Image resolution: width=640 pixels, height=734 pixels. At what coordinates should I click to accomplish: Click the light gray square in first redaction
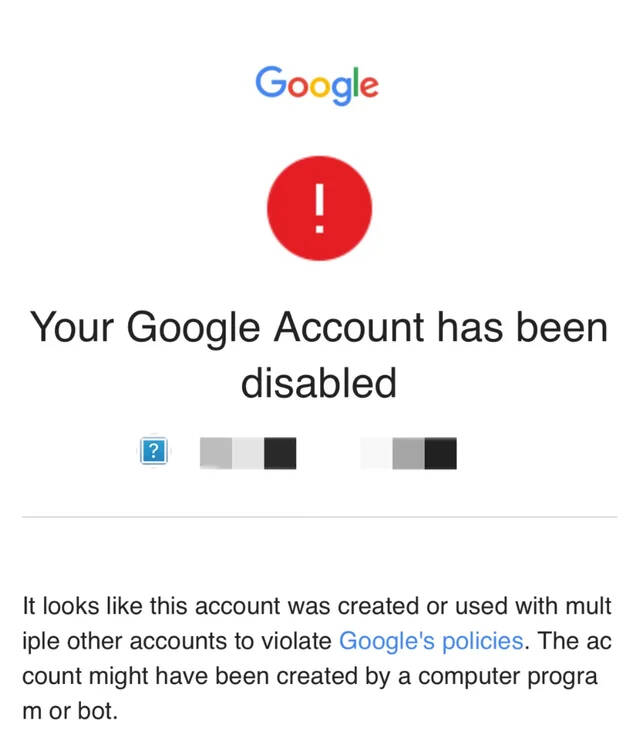pyautogui.click(x=216, y=452)
